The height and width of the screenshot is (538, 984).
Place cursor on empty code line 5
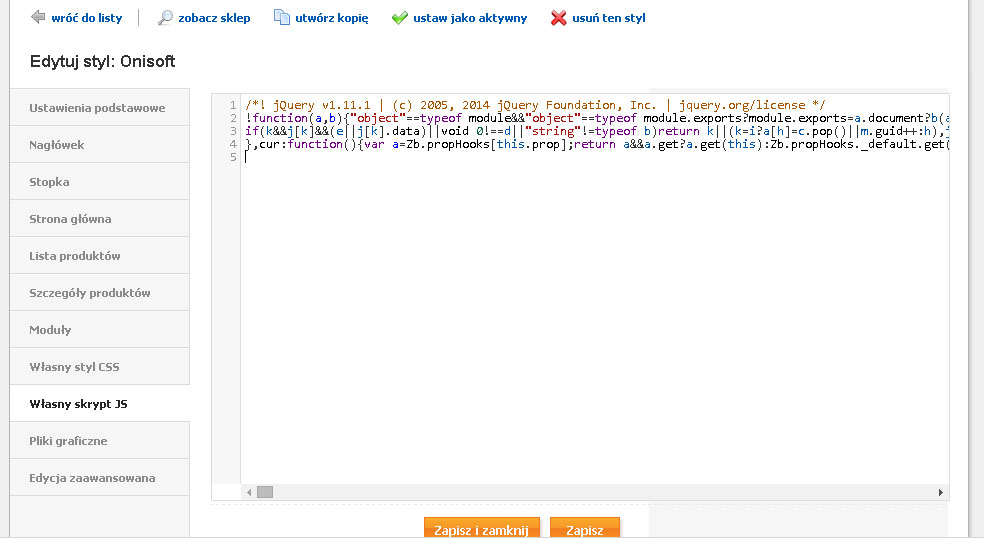coord(594,157)
